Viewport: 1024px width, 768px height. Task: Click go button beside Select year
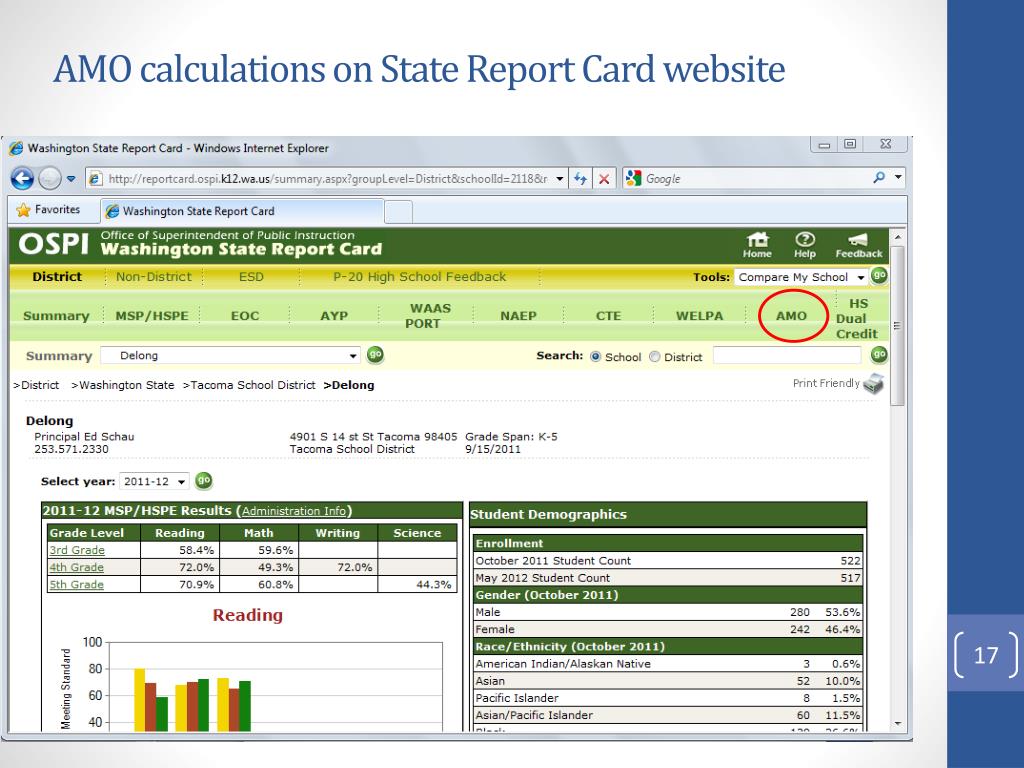tap(204, 481)
